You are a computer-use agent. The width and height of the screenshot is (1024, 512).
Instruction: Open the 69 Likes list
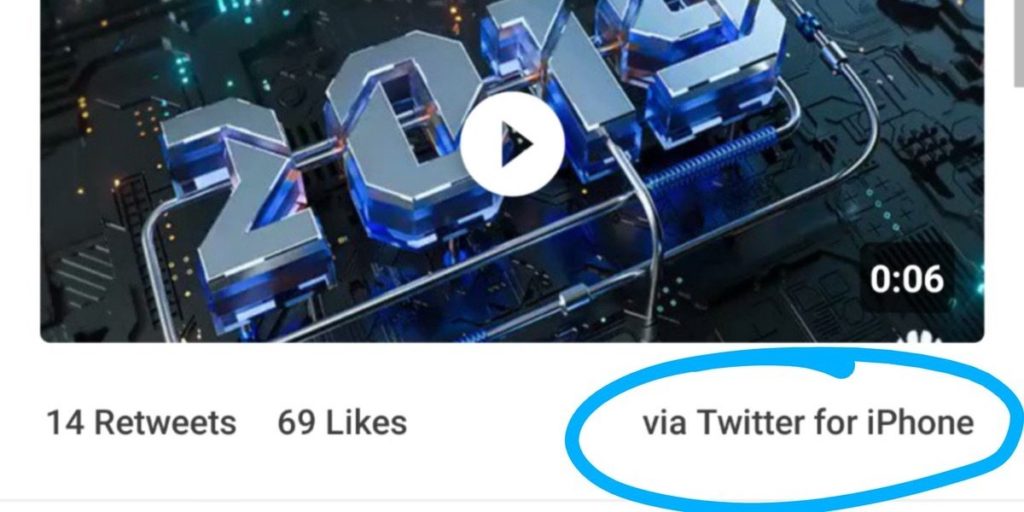pyautogui.click(x=342, y=423)
